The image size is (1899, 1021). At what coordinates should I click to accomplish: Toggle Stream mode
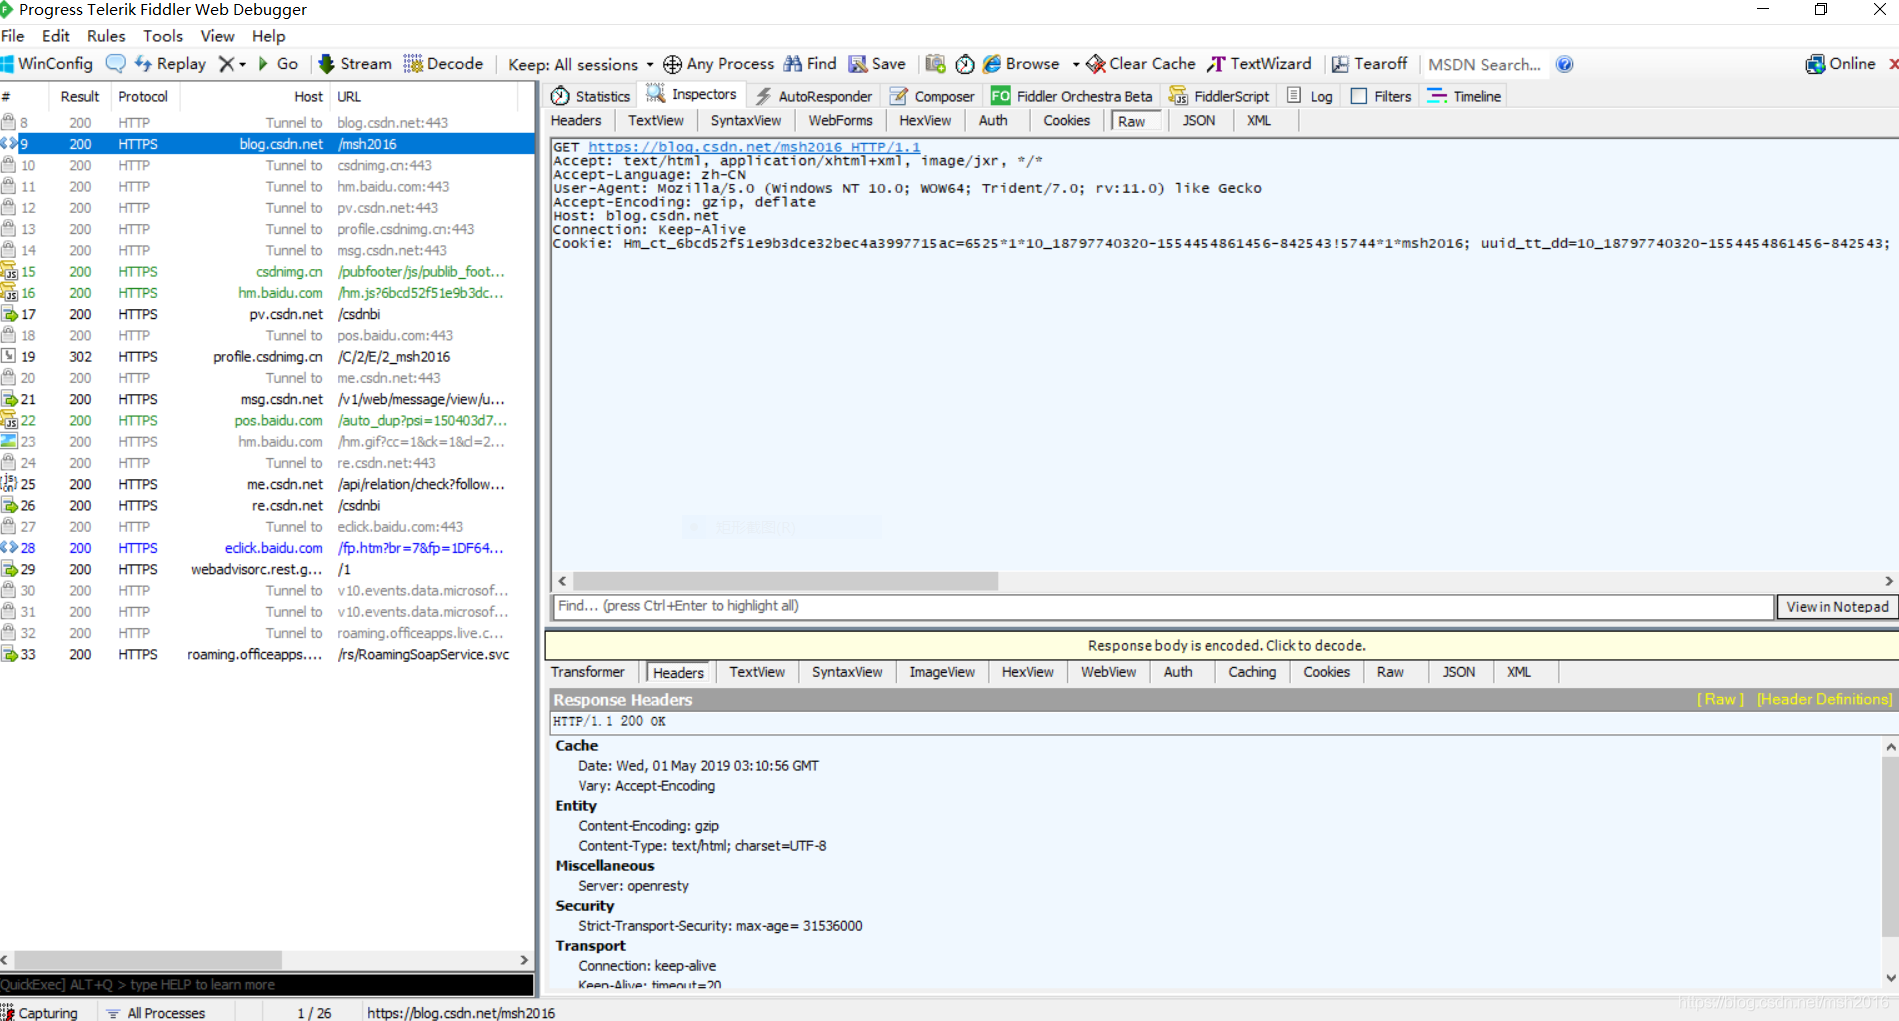pyautogui.click(x=355, y=64)
